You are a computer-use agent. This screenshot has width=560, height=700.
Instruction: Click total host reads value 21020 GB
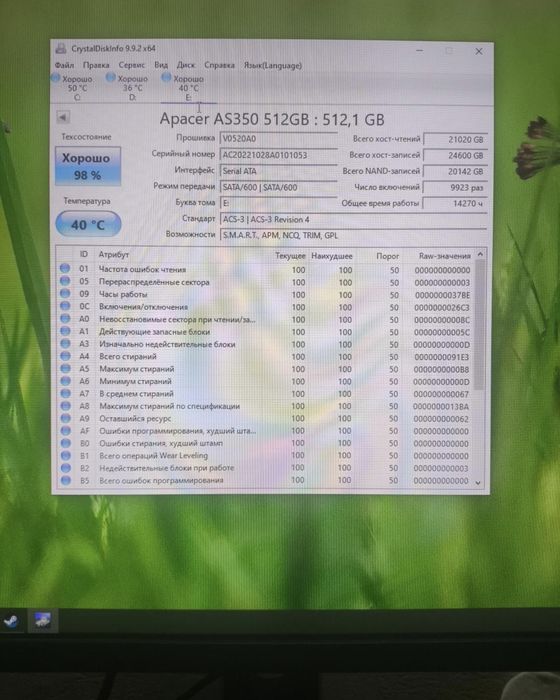click(x=456, y=139)
